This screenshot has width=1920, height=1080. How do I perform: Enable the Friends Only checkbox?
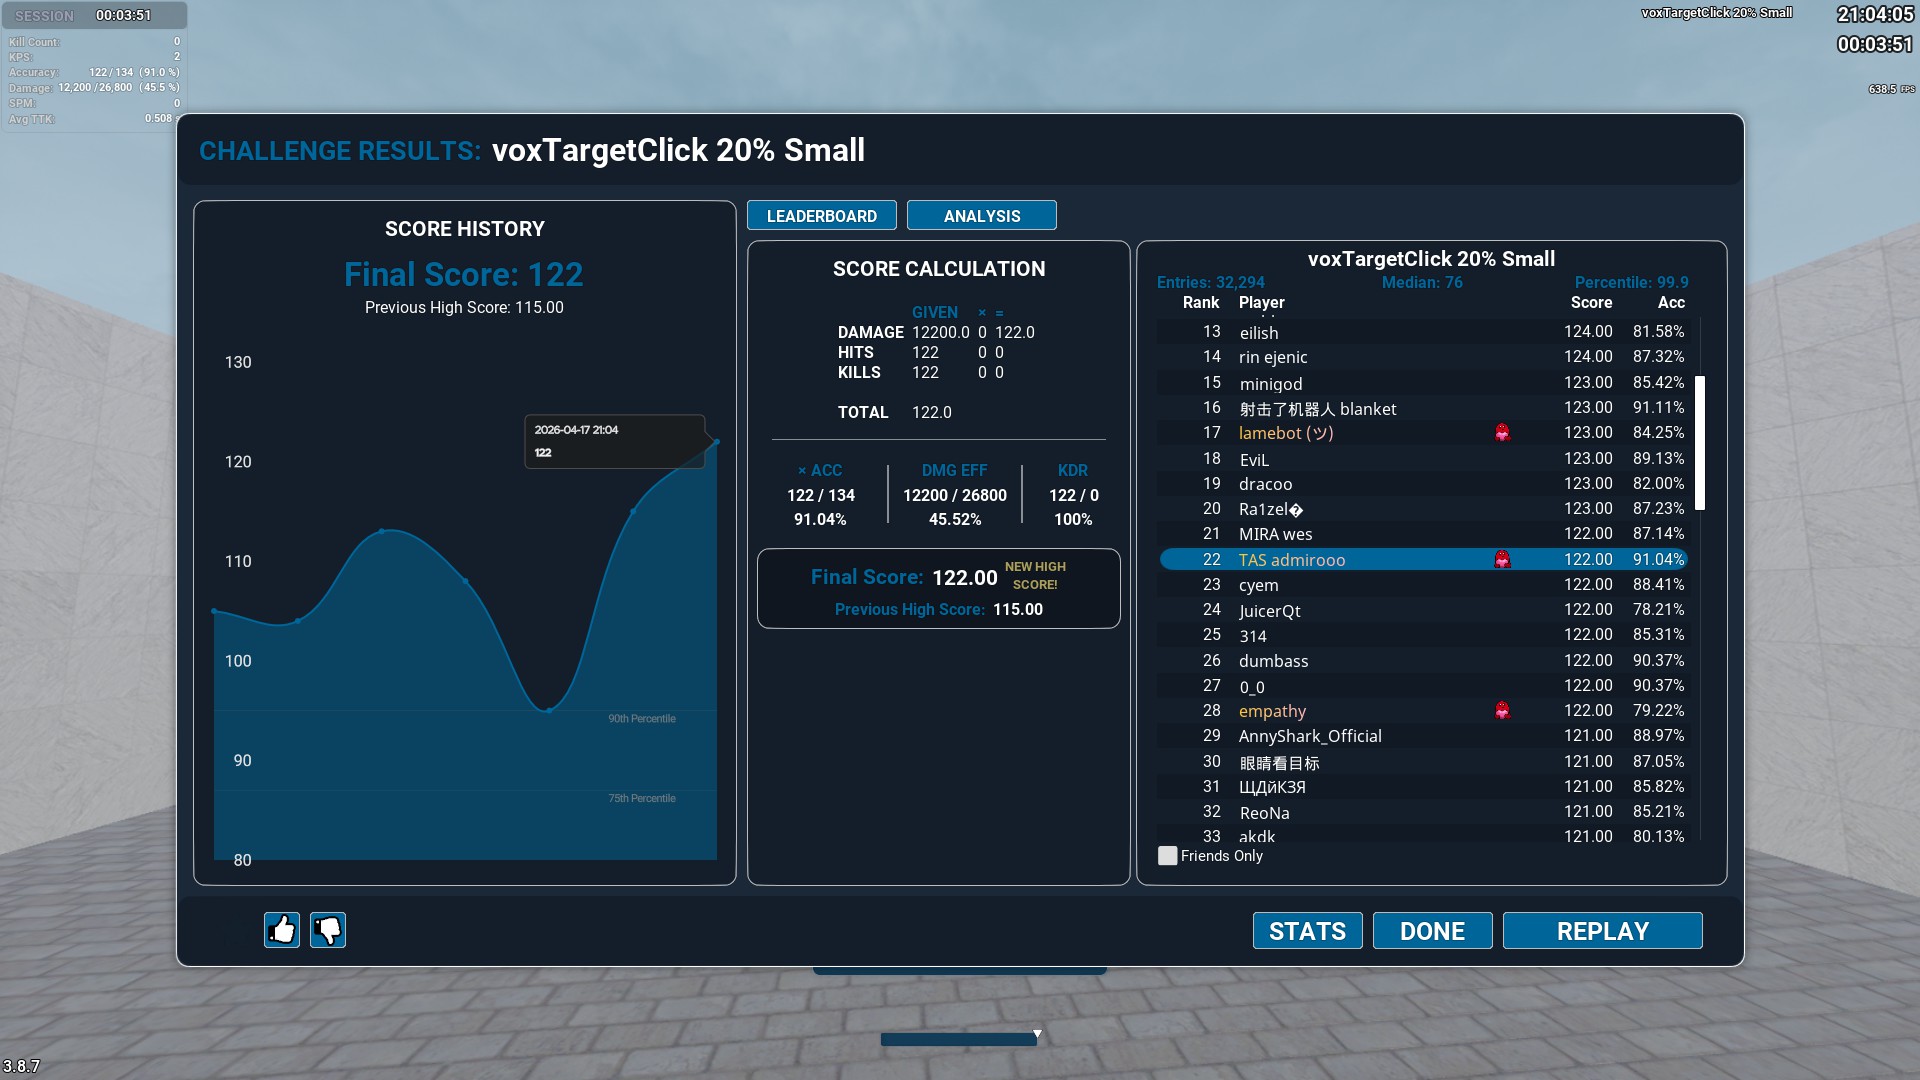coord(1167,856)
